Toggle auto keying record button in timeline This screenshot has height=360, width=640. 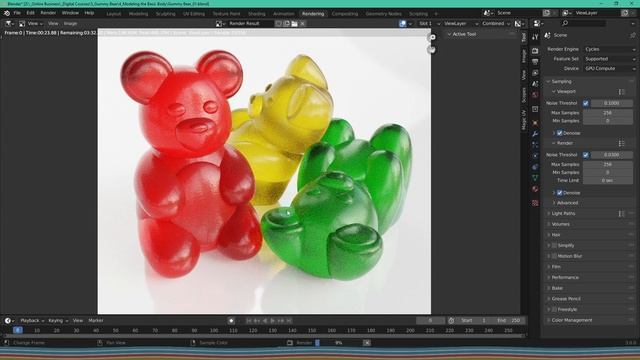click(231, 321)
